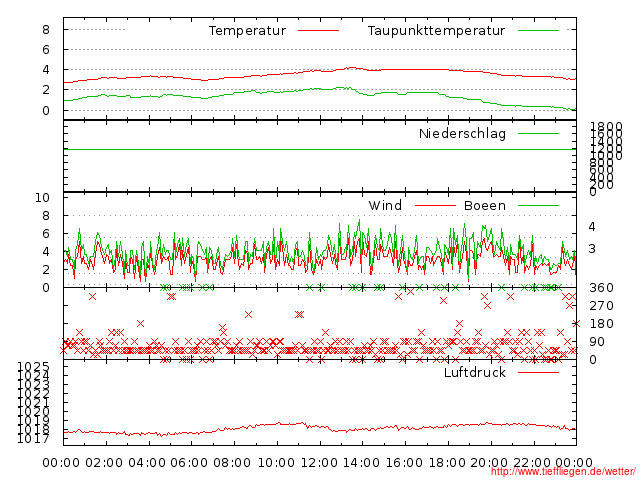Select the Luftdruck legend label

[475, 372]
